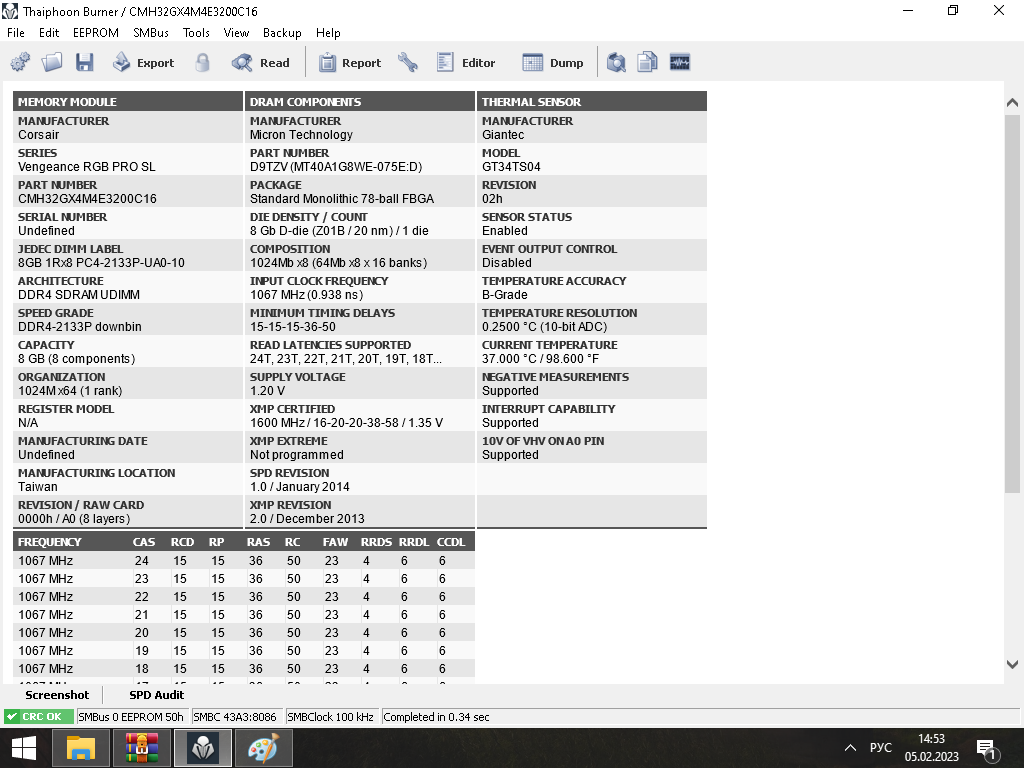This screenshot has height=768, width=1024.
Task: Click the copy documents toolbar icon
Action: 647,62
